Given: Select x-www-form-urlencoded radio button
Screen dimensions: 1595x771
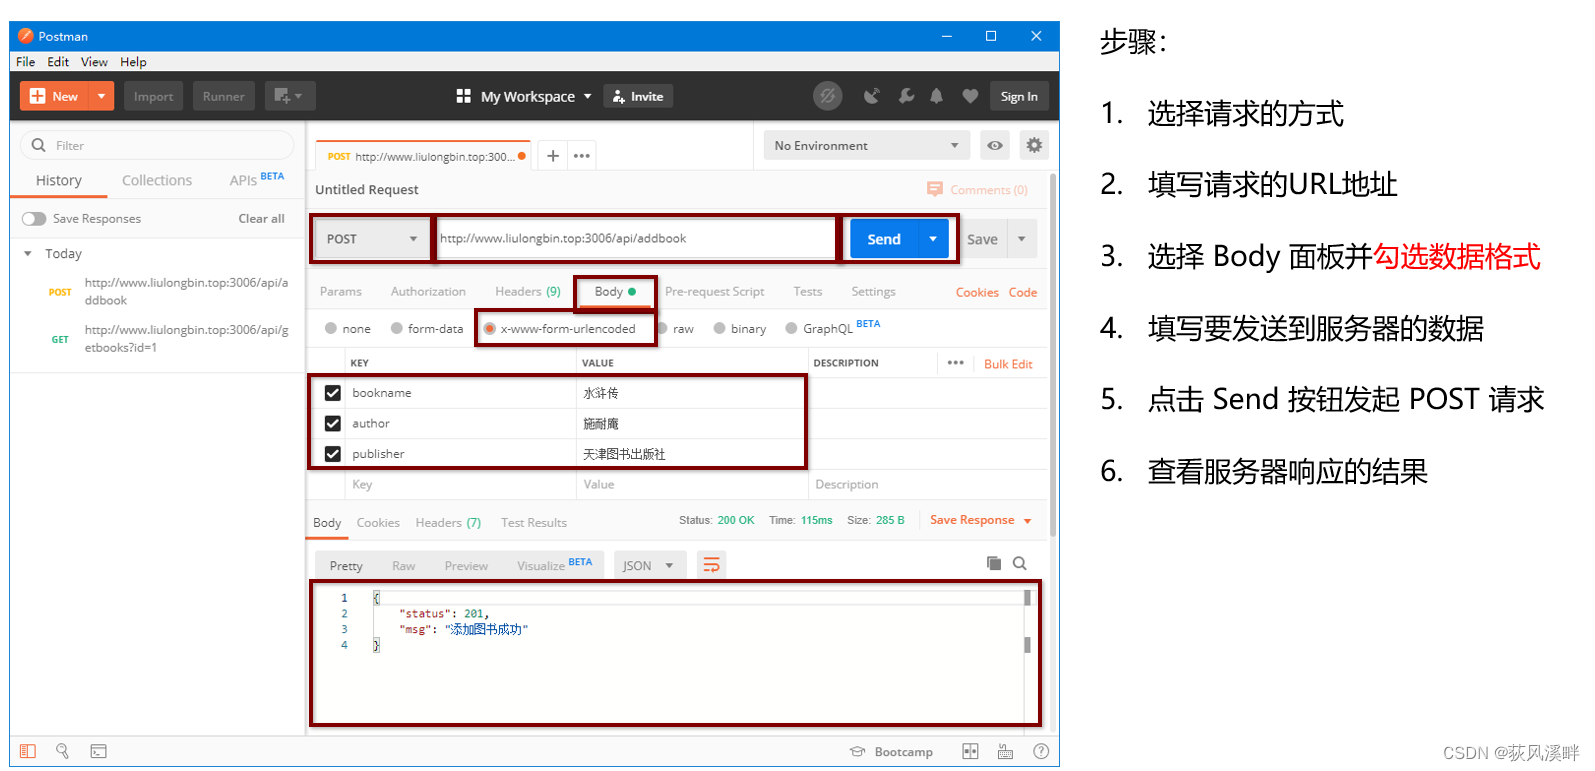Looking at the screenshot, I should coord(490,328).
